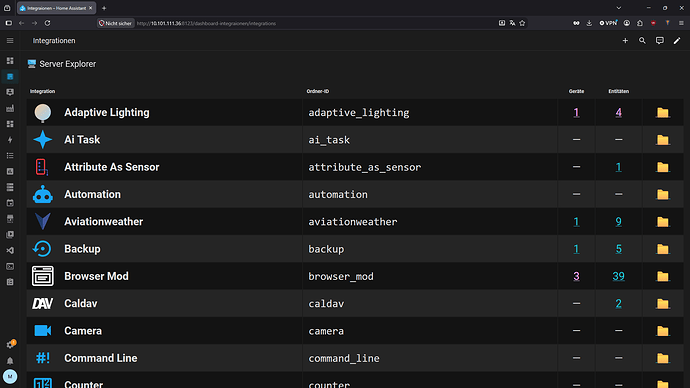Click Aviationweather entity count 9

coord(618,222)
